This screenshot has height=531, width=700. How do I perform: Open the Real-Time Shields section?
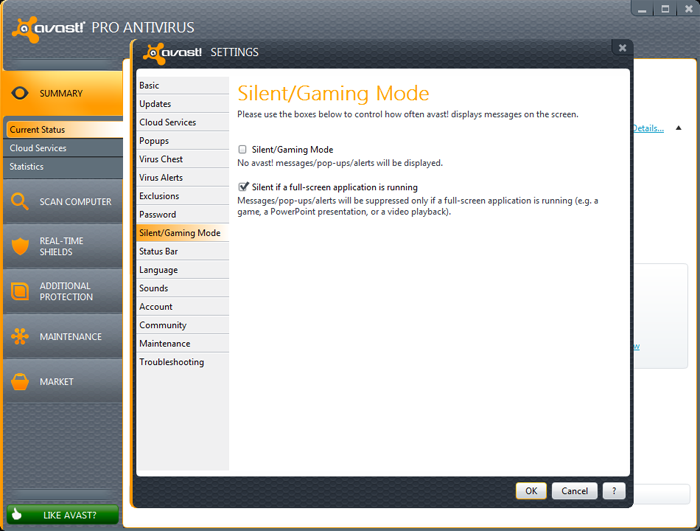click(61, 246)
